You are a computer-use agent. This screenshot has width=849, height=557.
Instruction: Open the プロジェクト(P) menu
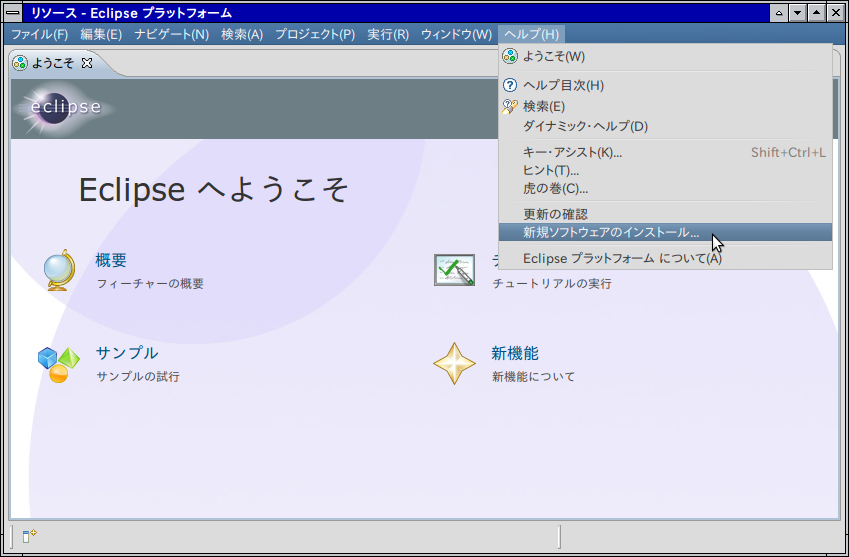(x=315, y=35)
